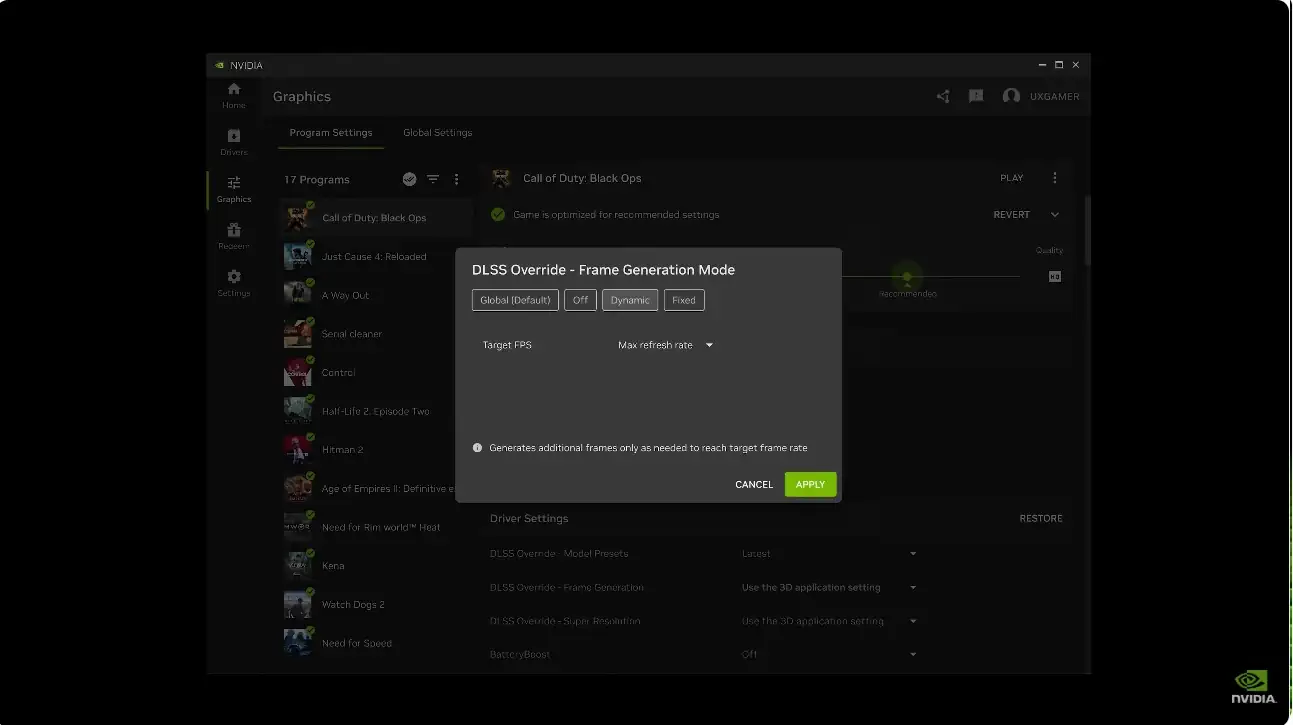Click the Recommended slider handle
The image size is (1293, 725).
[x=907, y=277]
